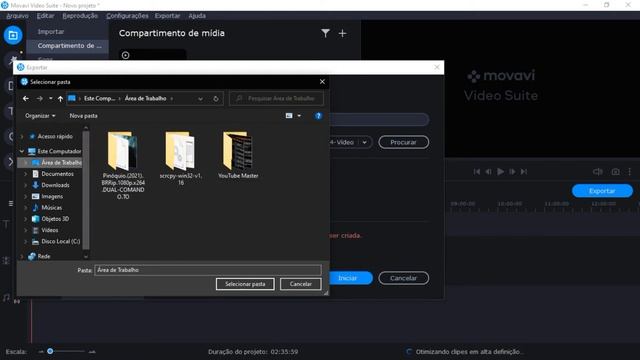The width and height of the screenshot is (640, 360).
Task: Open the Exportar menu
Action: 167,16
